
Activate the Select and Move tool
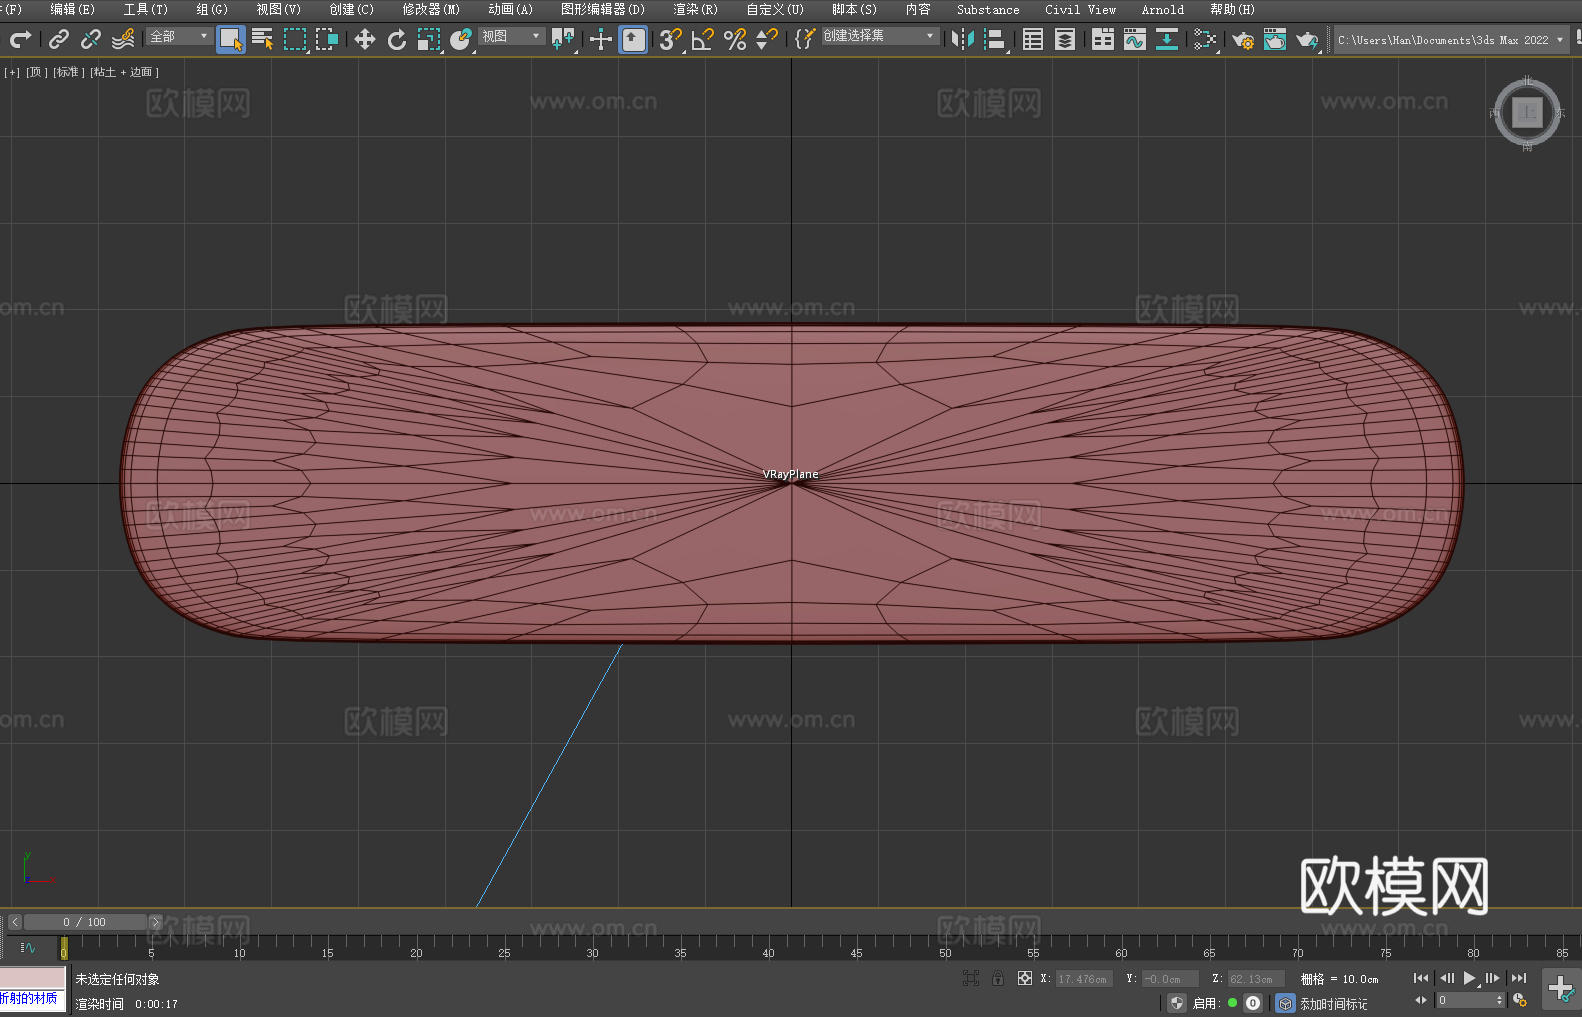(x=365, y=39)
